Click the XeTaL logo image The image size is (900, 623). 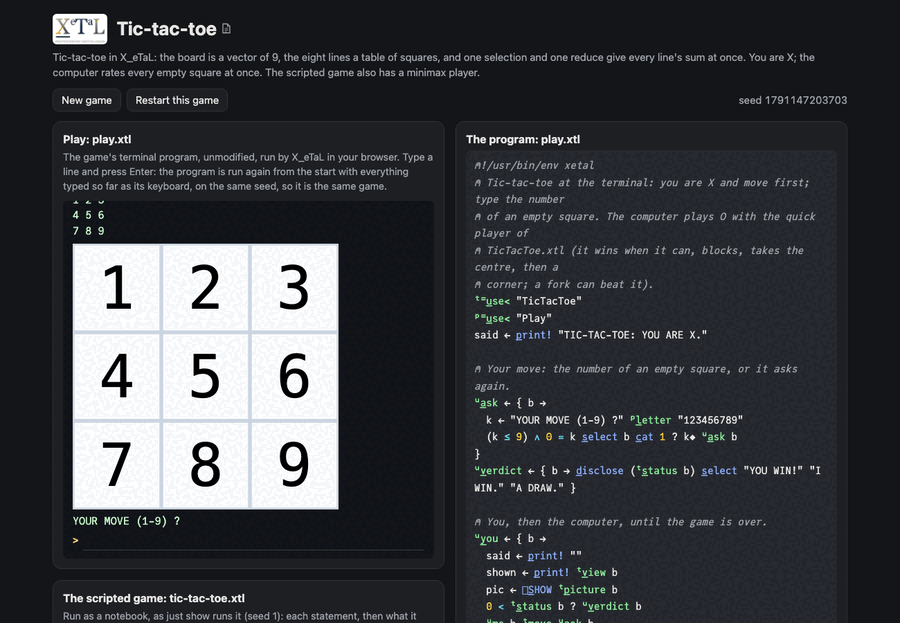tap(80, 29)
